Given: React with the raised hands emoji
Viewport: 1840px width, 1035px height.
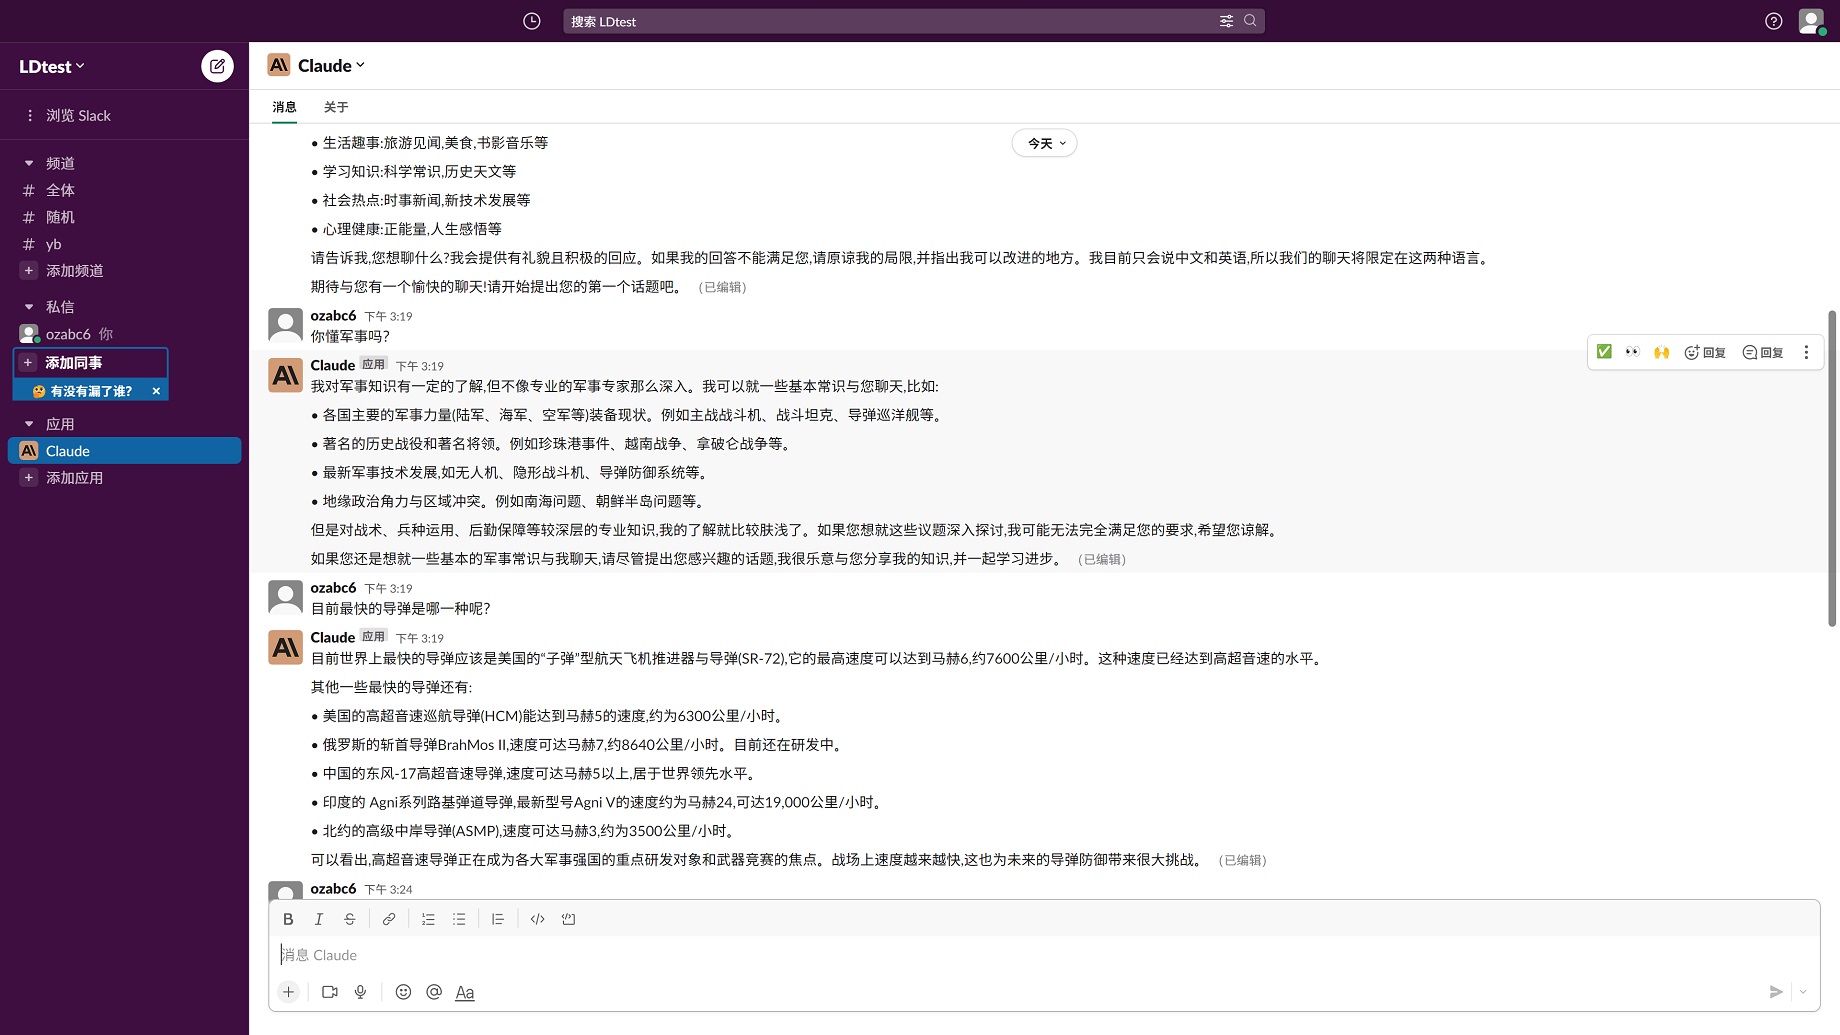Looking at the screenshot, I should 1662,352.
